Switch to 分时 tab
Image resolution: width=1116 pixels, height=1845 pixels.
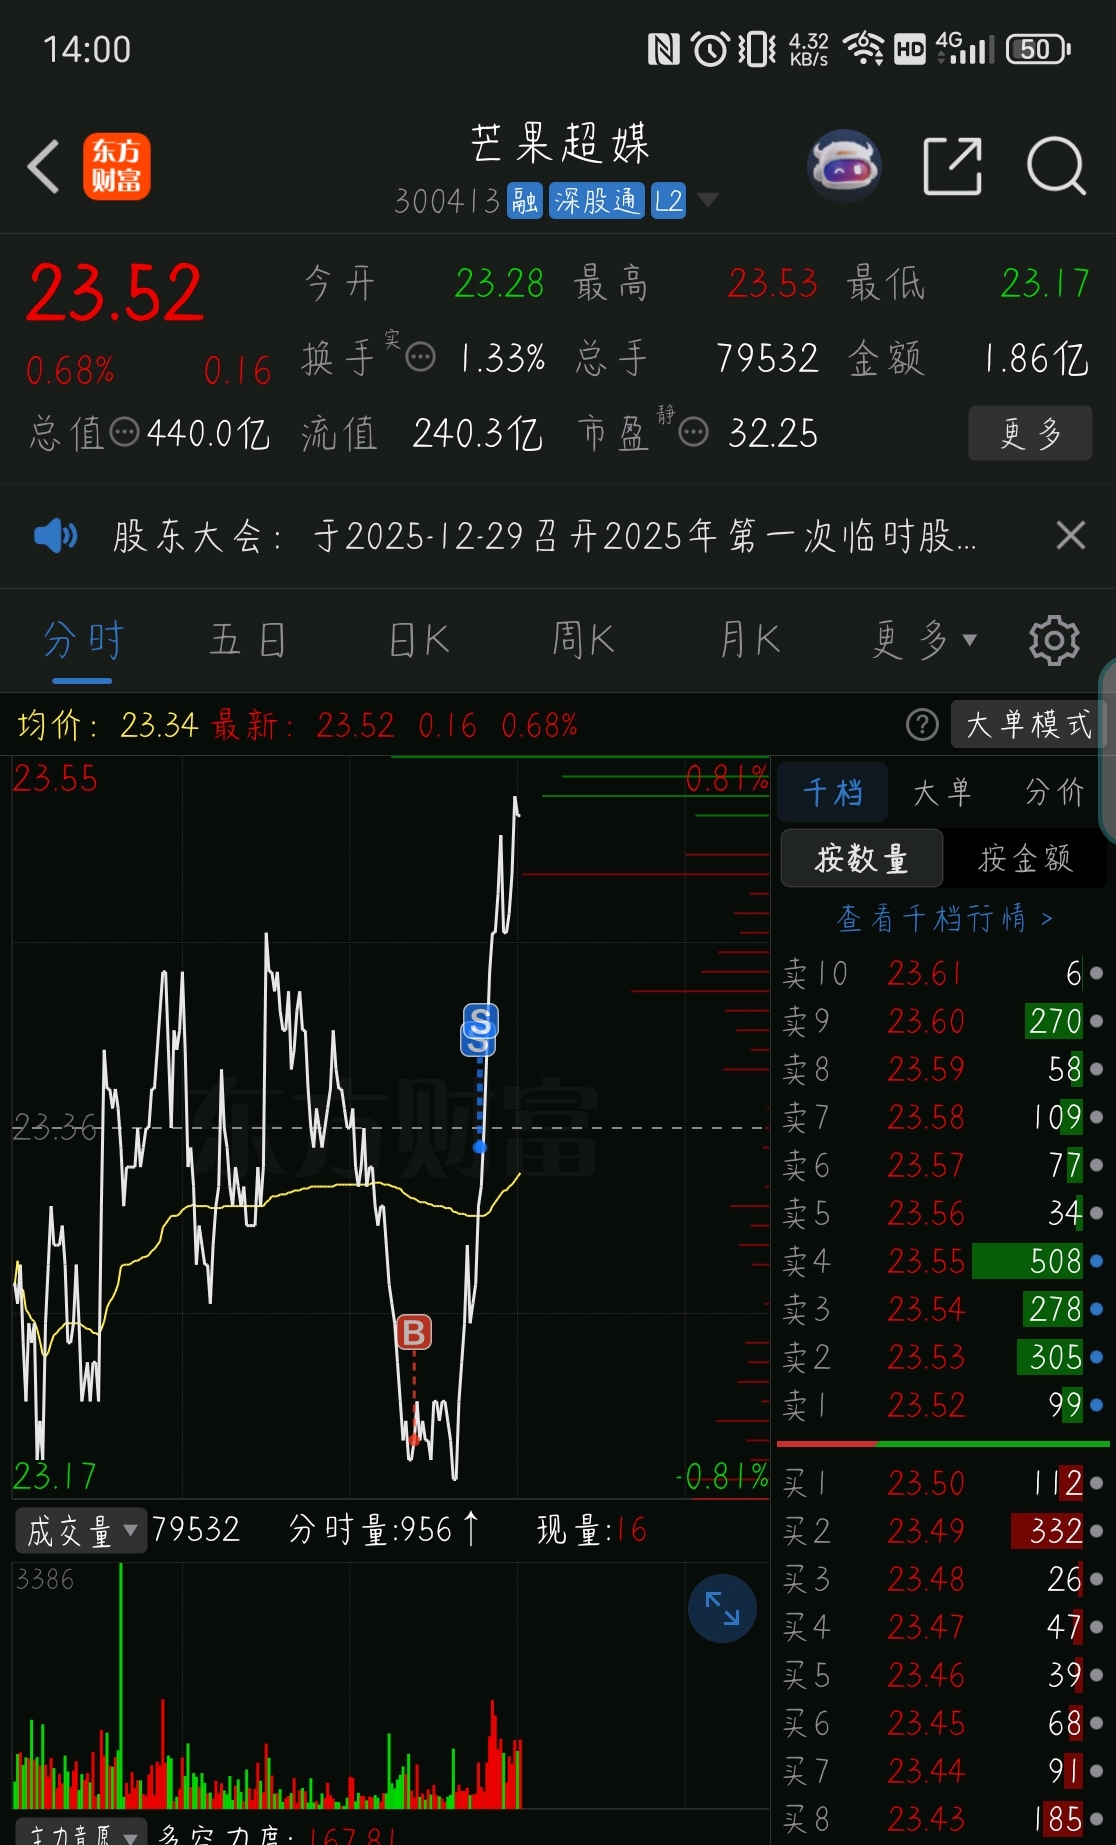[83, 640]
